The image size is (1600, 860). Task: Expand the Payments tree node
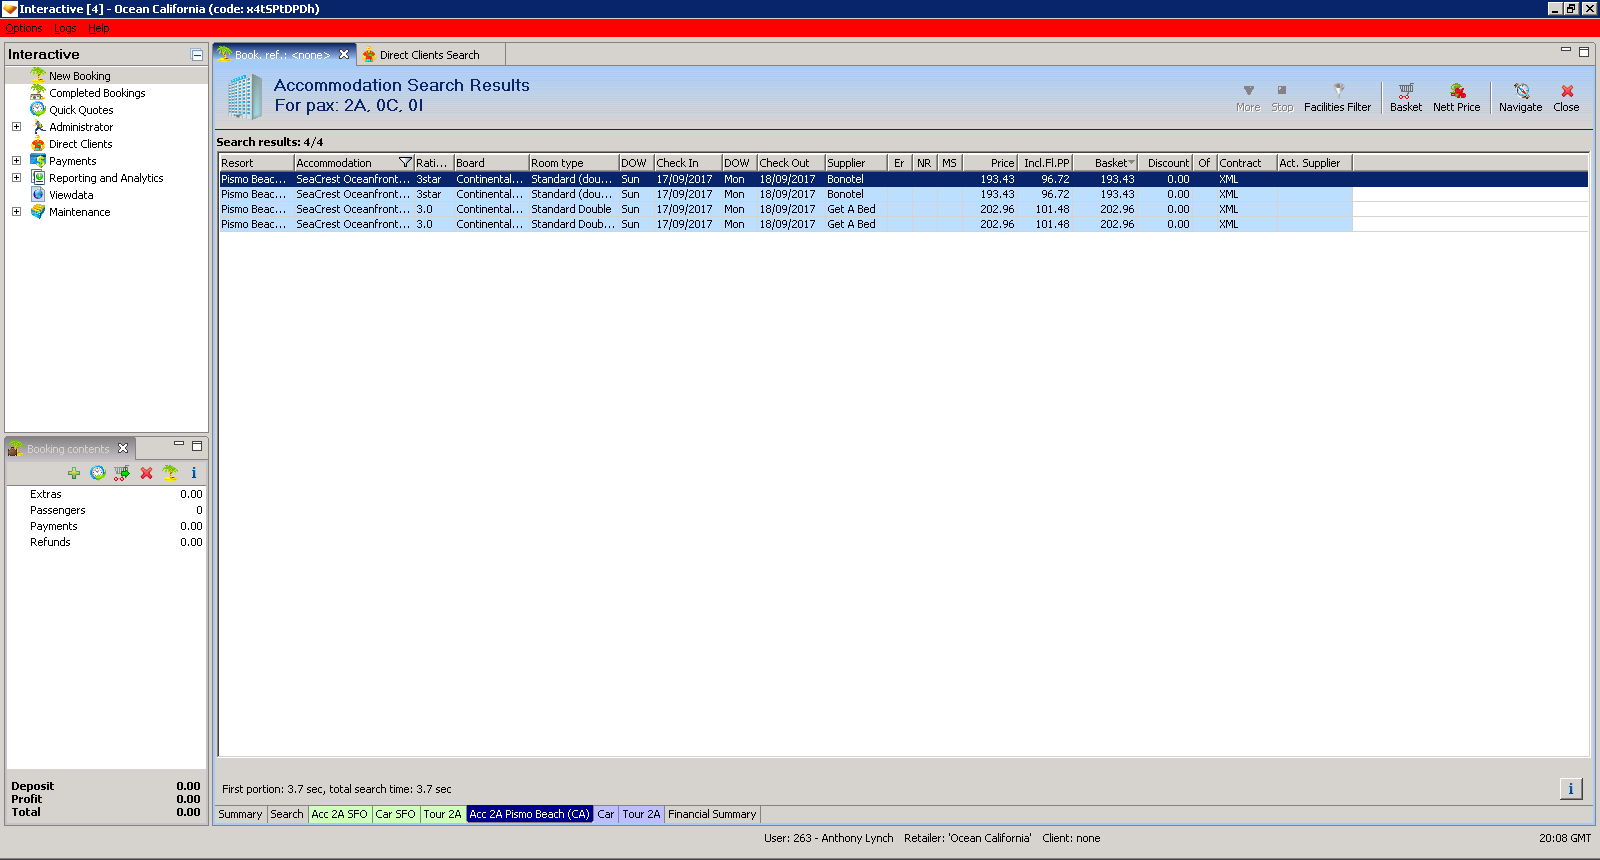click(x=16, y=161)
